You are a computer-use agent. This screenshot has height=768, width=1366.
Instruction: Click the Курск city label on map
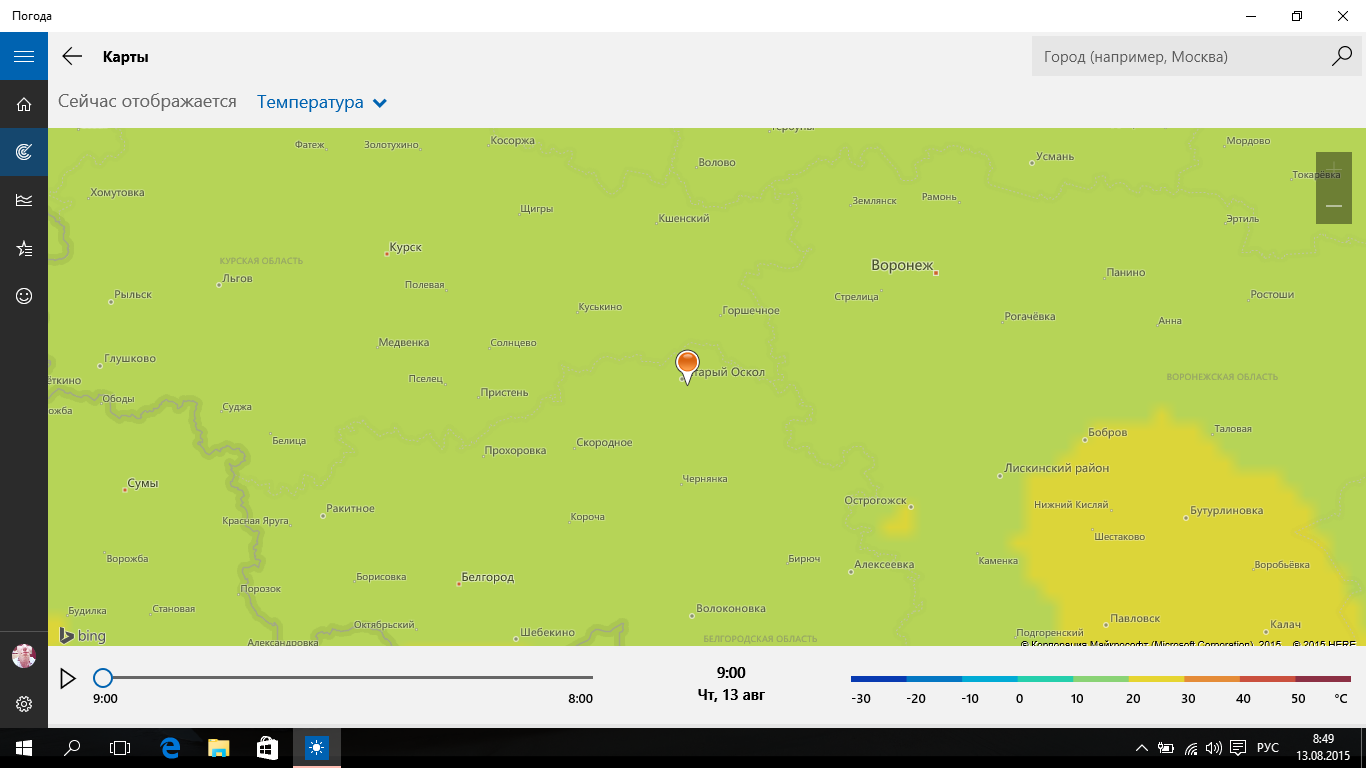point(406,247)
